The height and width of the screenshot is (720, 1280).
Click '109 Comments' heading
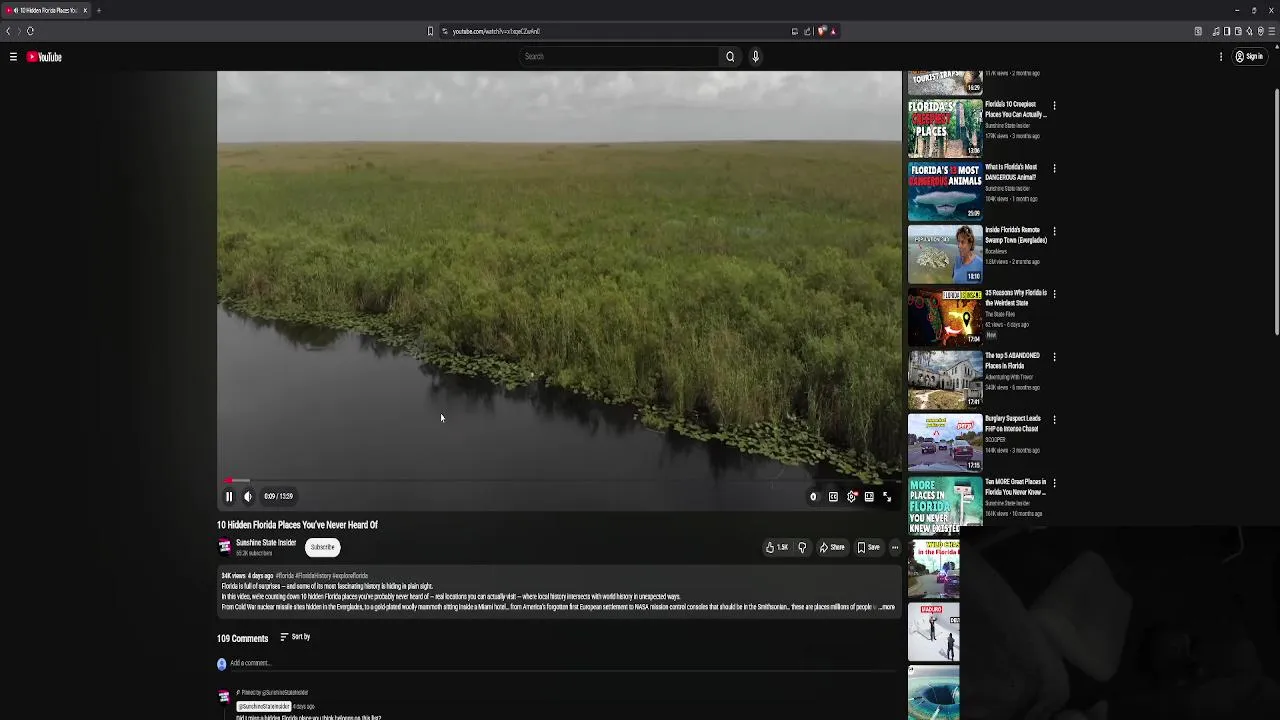coord(243,638)
